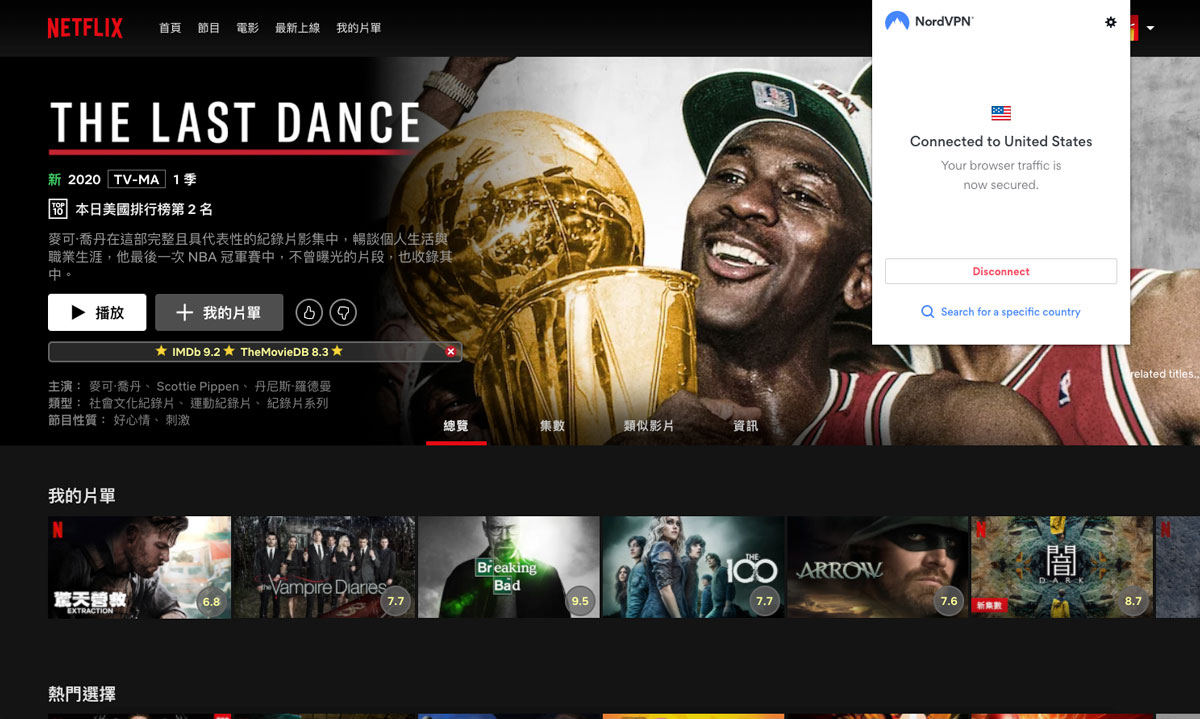Open NordVPN settings gear icon
This screenshot has width=1200, height=719.
[1110, 22]
